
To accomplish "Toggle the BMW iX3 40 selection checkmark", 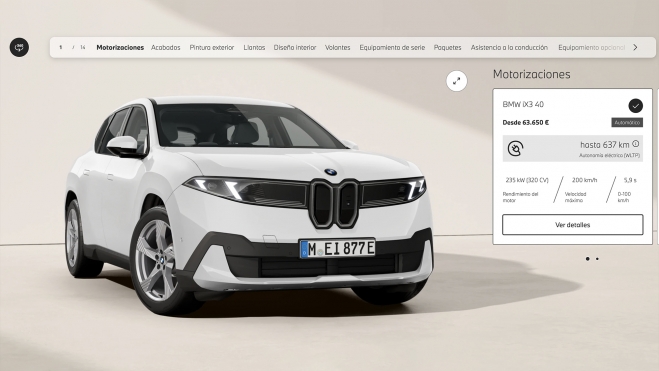I will pyautogui.click(x=635, y=105).
